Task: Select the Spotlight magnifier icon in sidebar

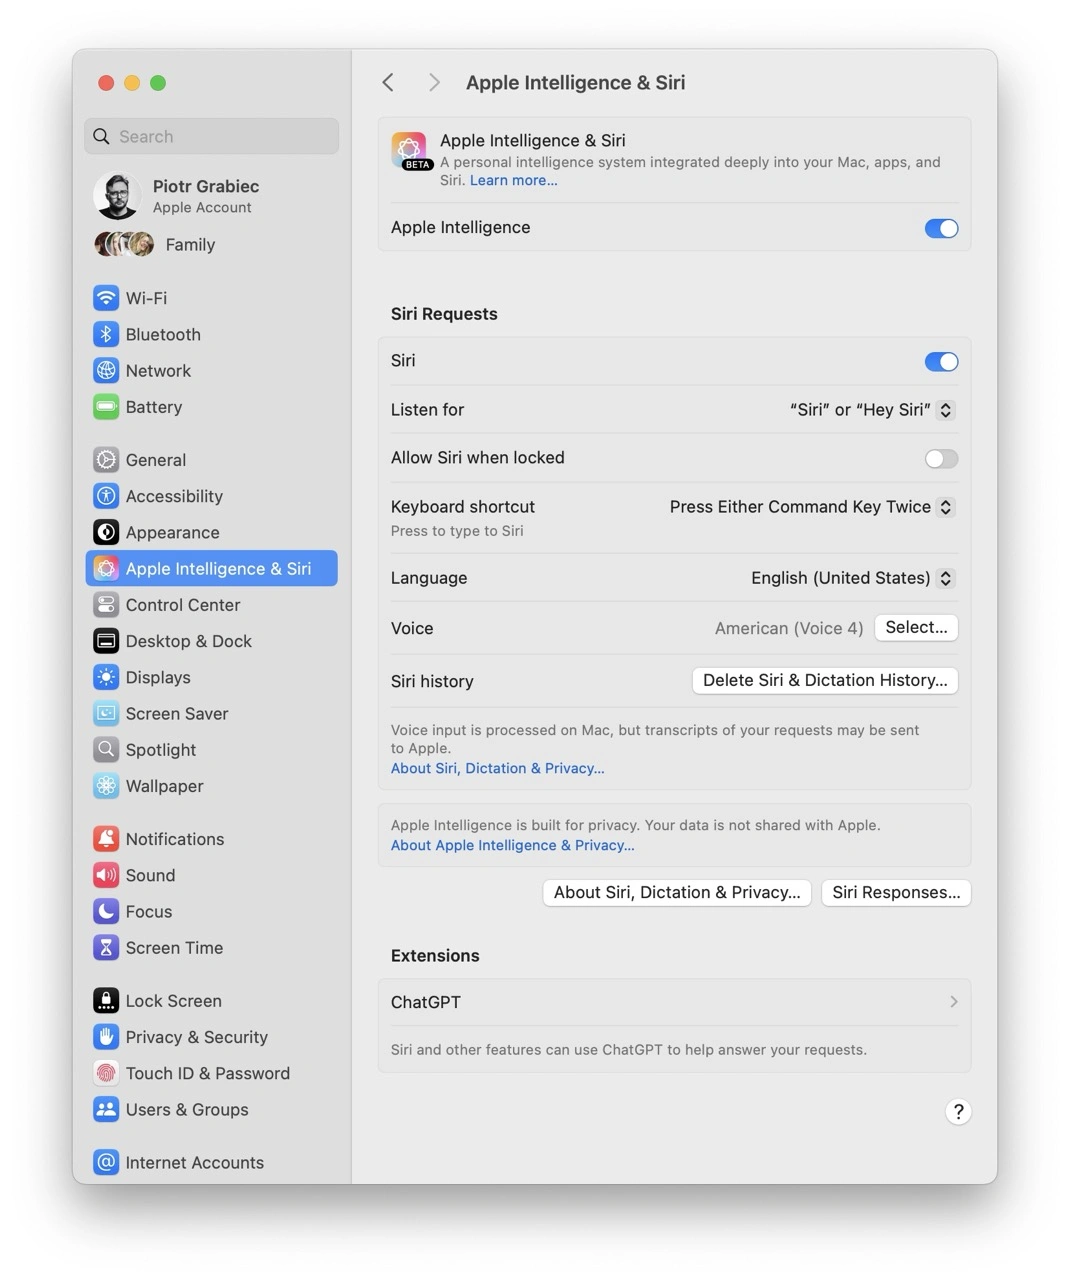Action: click(106, 749)
